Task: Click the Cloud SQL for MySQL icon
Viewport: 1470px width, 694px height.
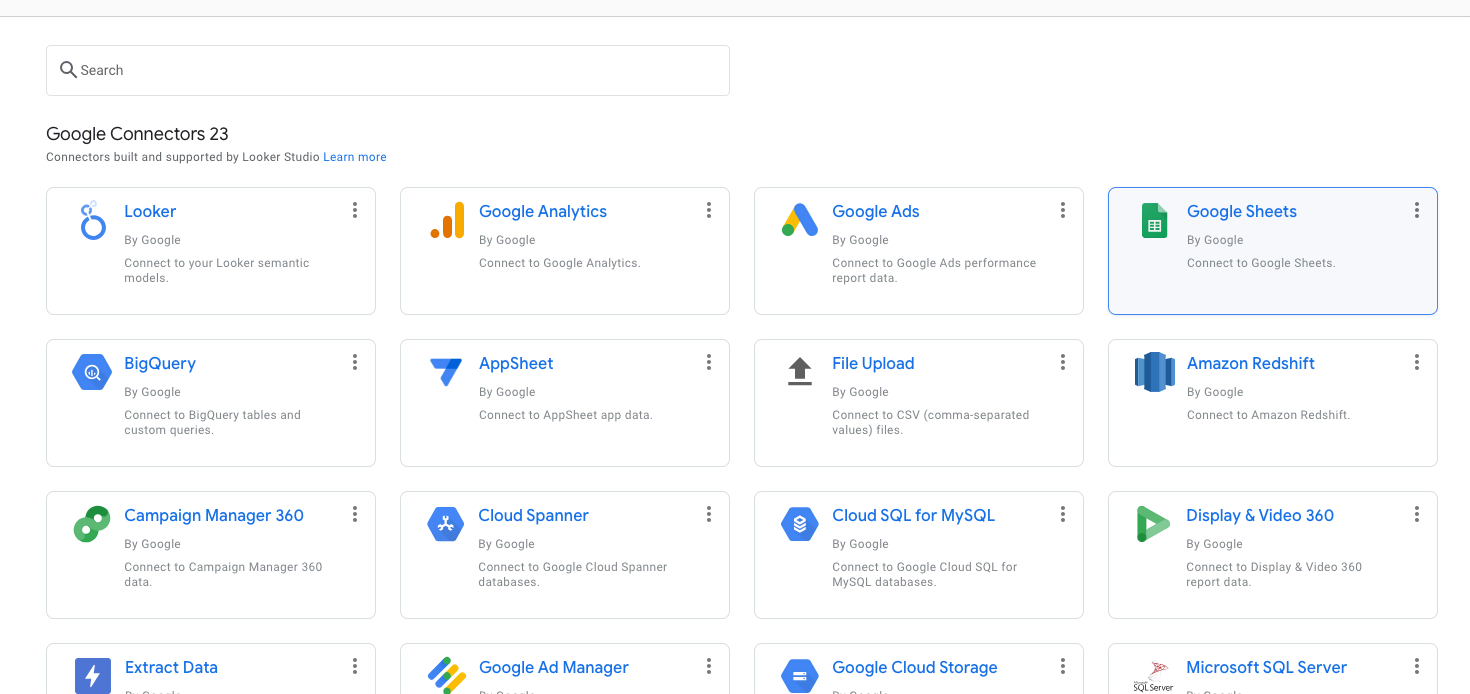Action: coord(800,524)
